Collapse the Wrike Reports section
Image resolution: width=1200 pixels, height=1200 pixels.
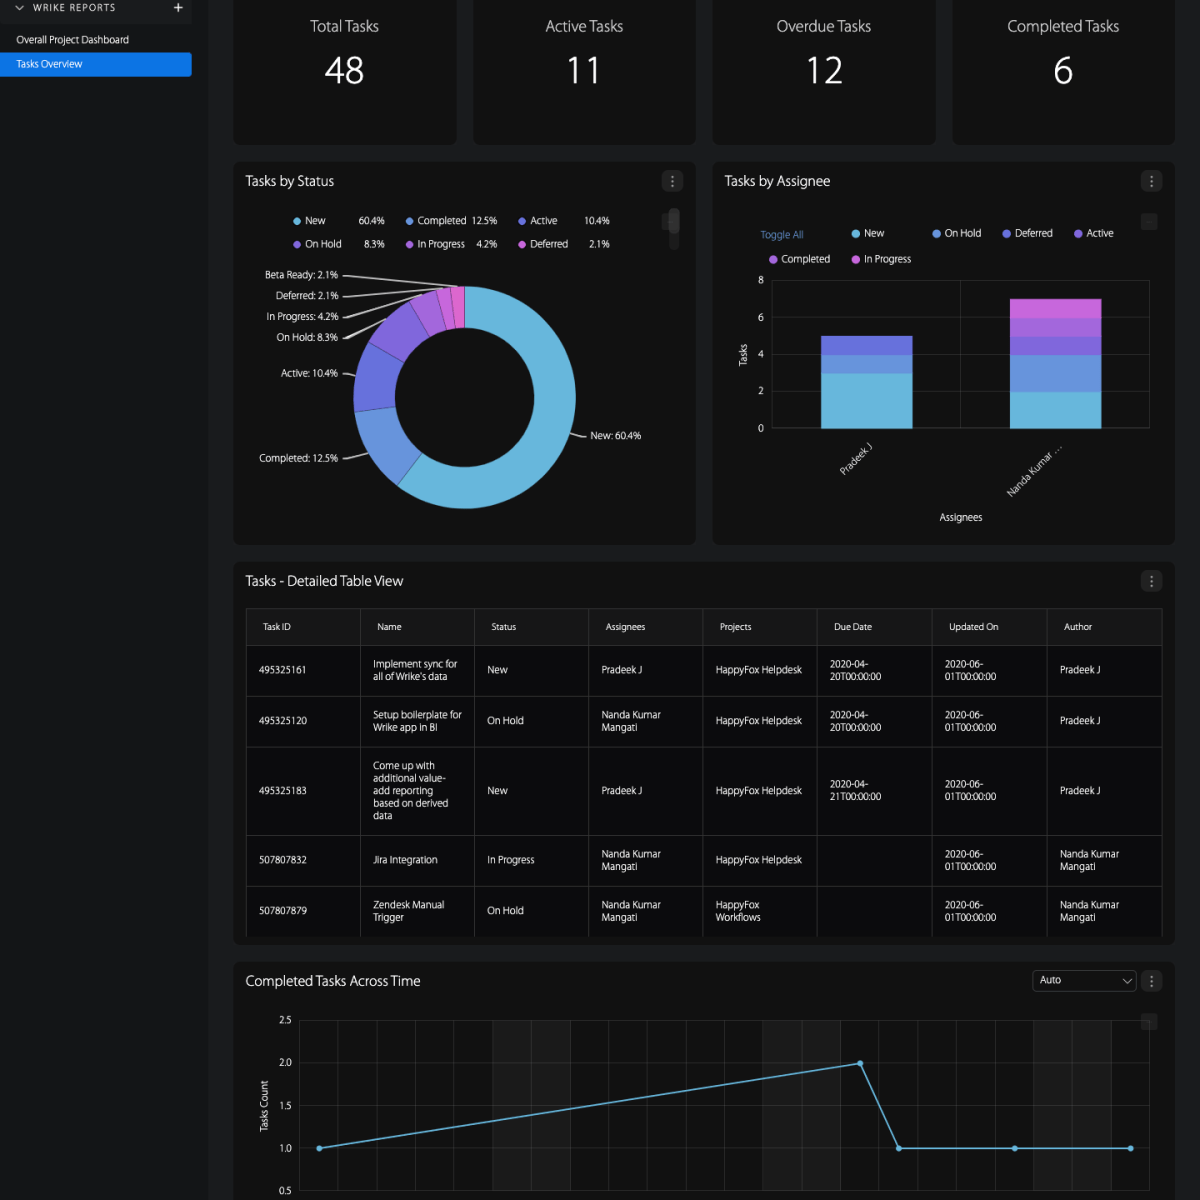19,8
